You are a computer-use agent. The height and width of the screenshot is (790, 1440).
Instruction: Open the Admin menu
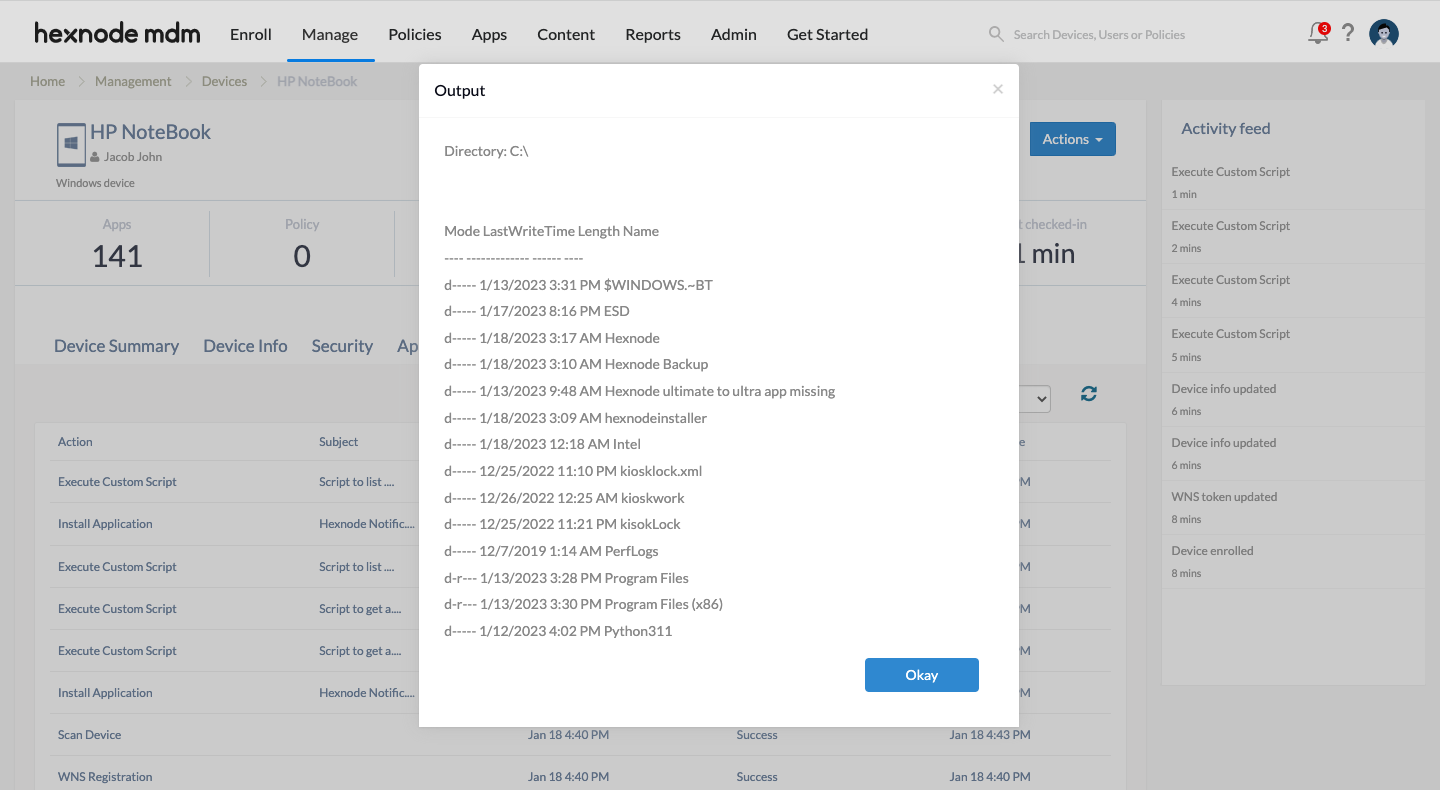tap(734, 34)
